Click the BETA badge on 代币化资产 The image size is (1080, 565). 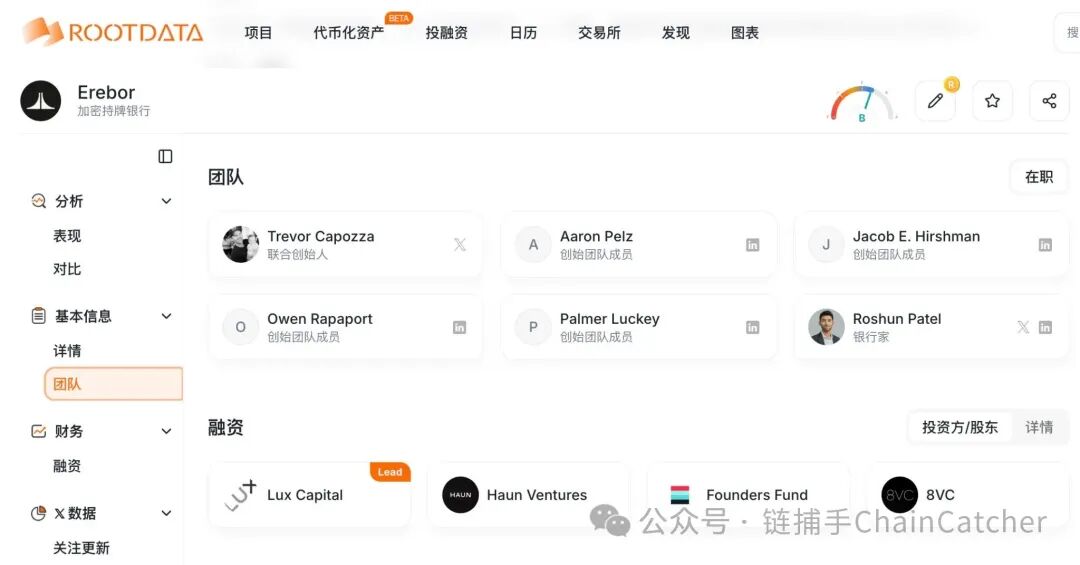(399, 18)
